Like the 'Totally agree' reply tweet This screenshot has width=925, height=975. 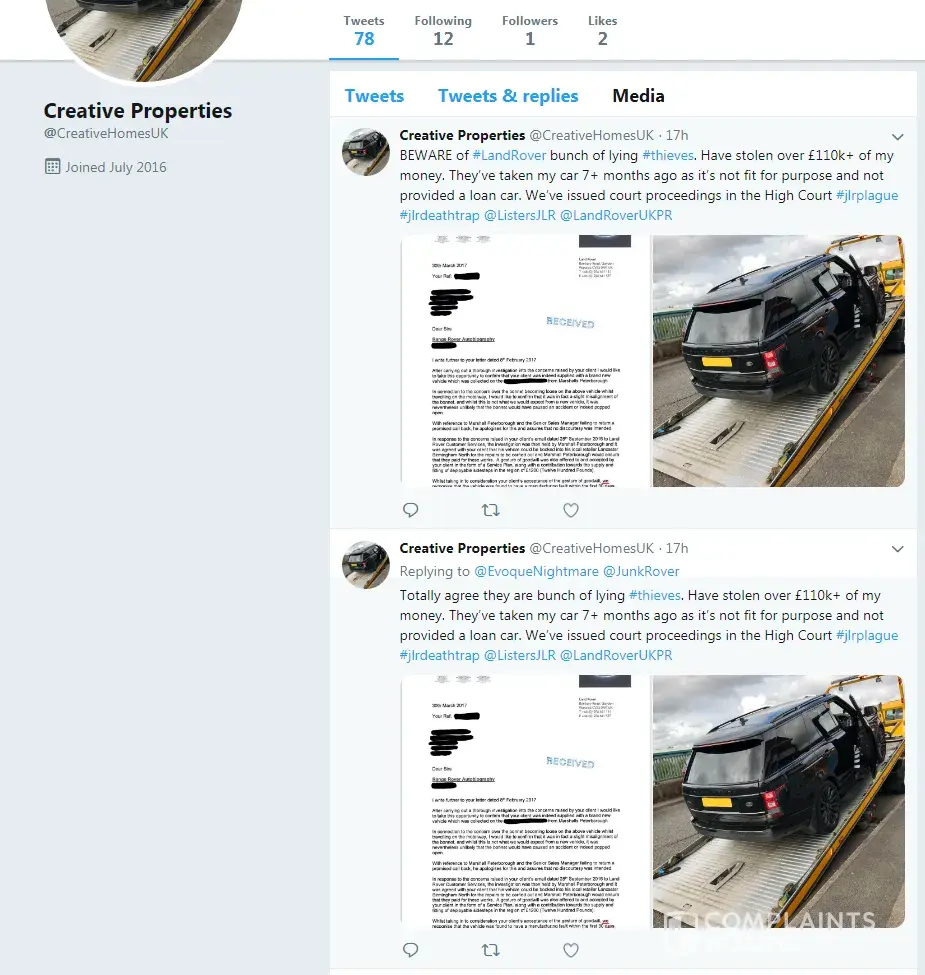(571, 950)
